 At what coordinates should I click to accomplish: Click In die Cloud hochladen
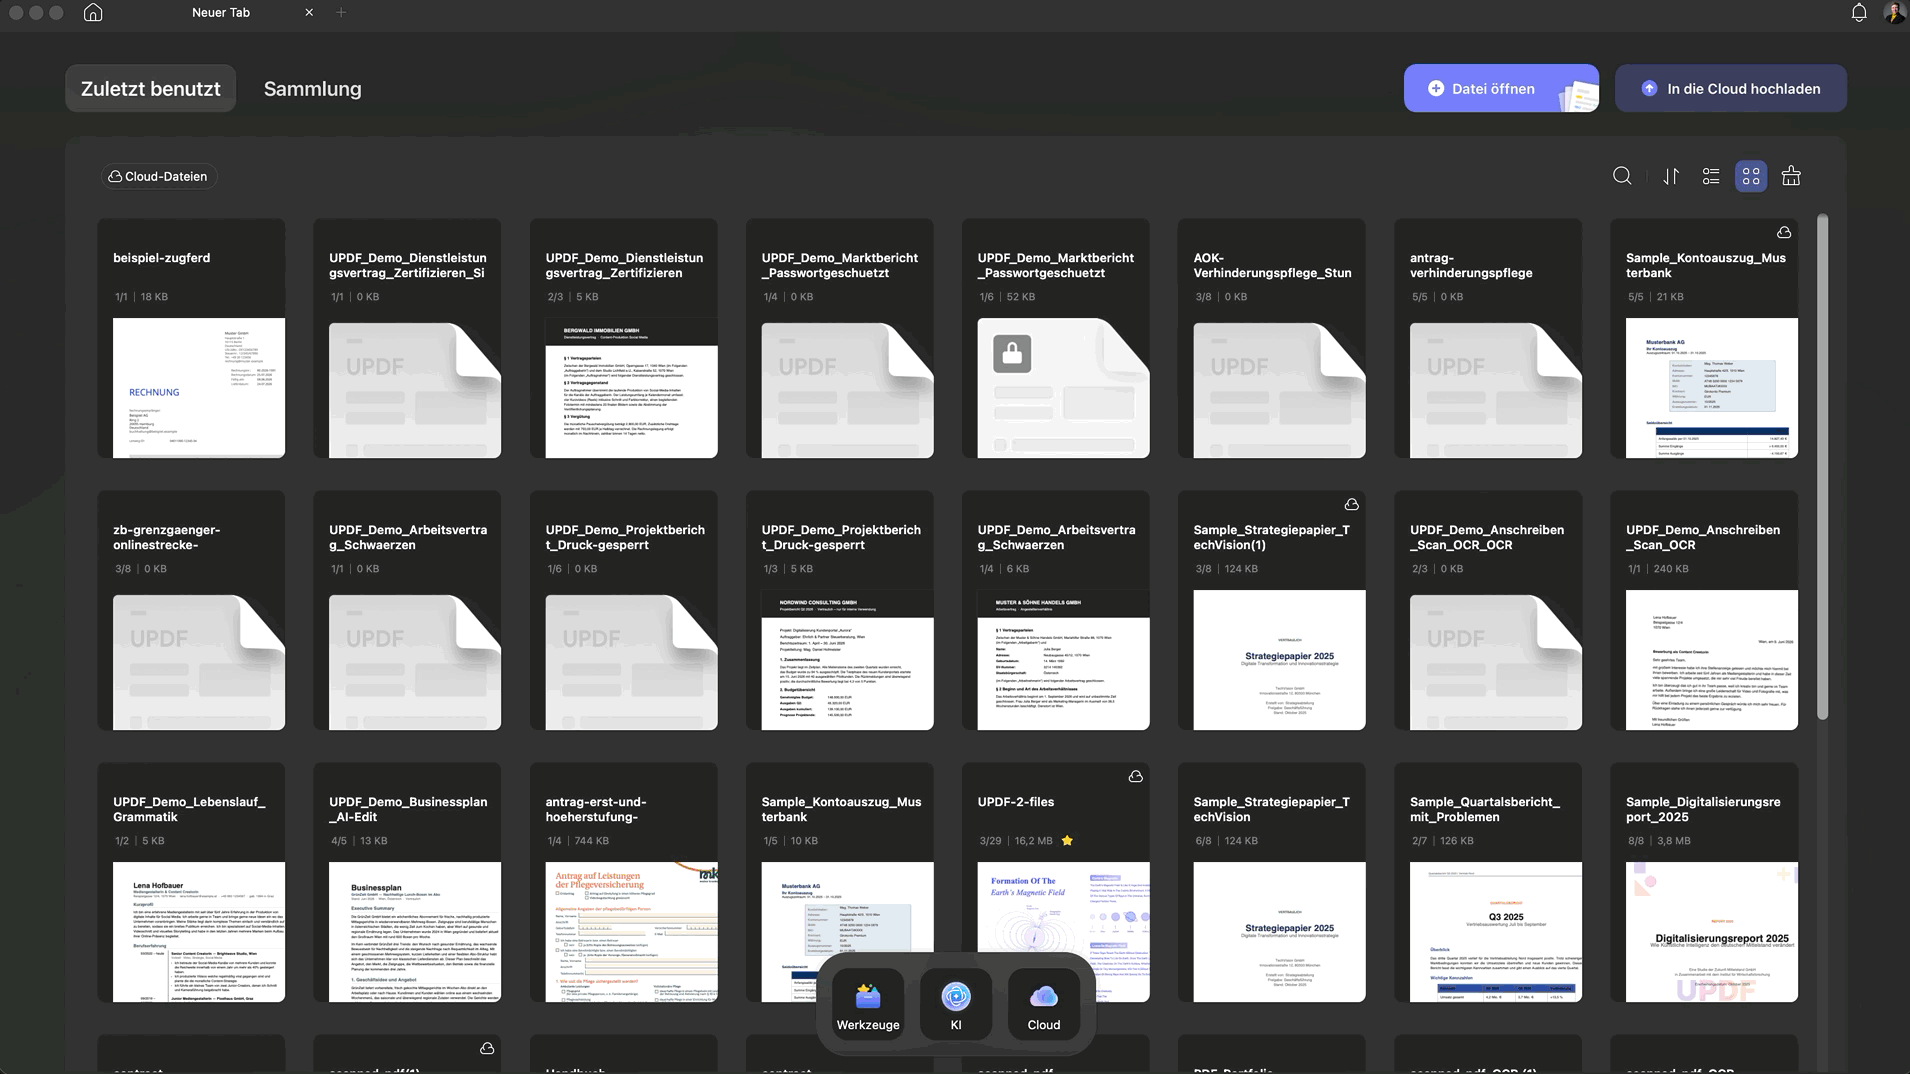click(1731, 89)
